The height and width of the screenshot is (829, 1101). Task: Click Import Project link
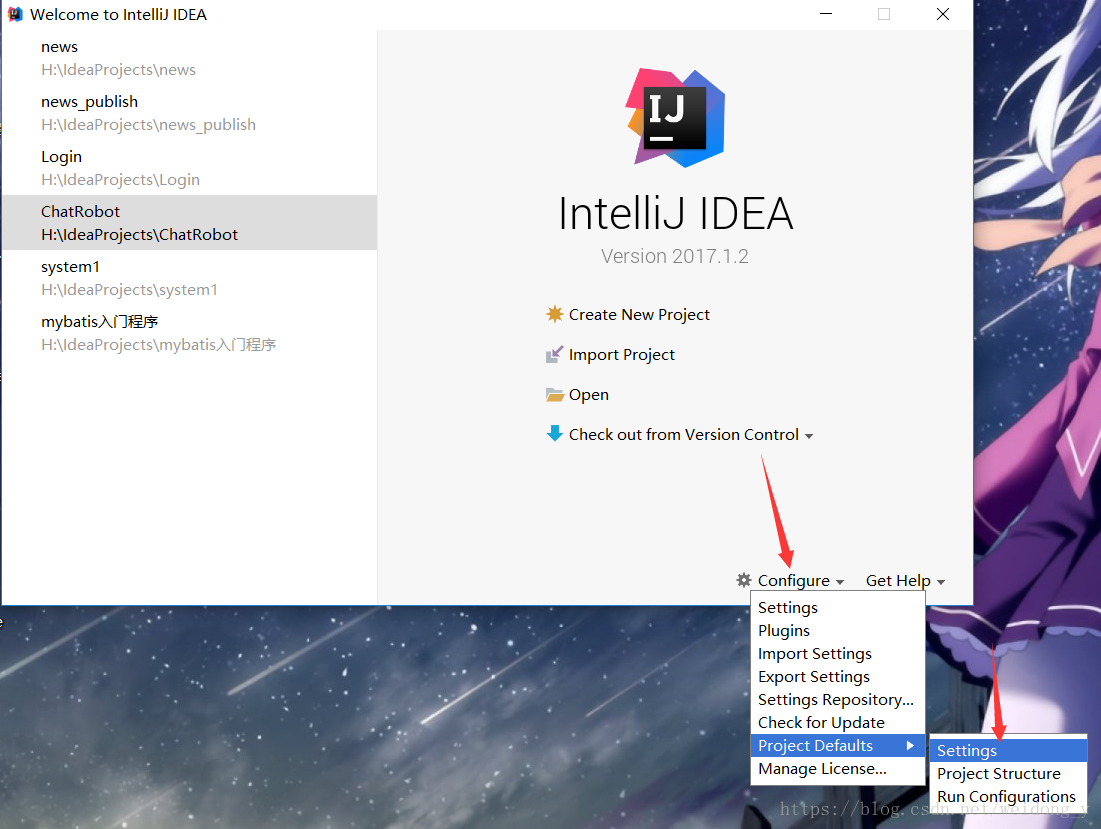click(621, 354)
